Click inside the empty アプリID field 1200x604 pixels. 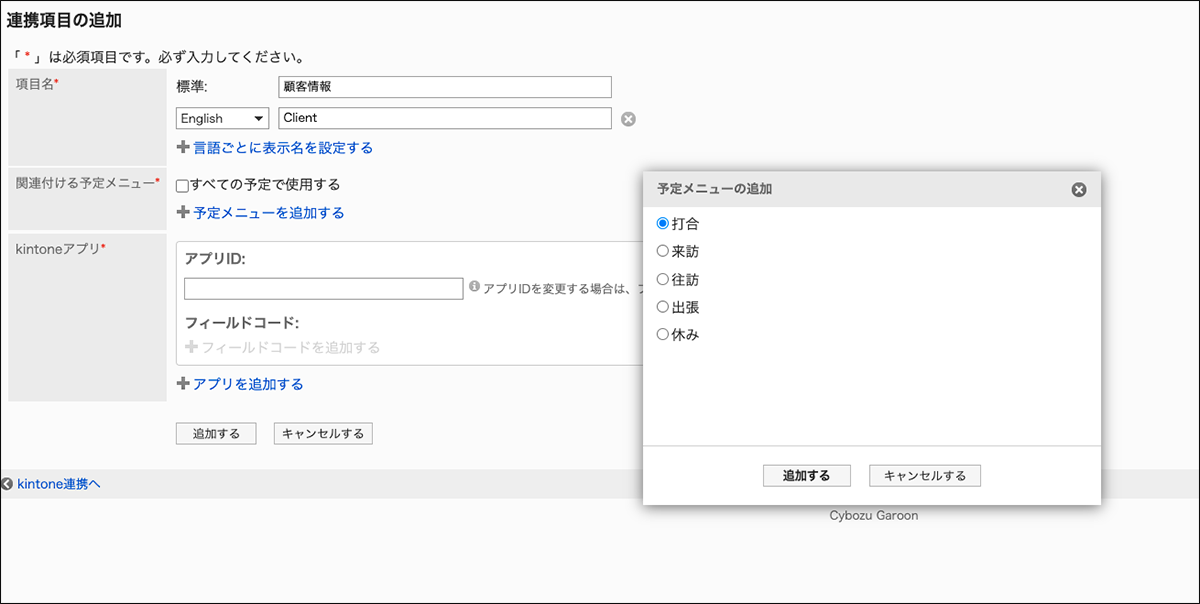[x=323, y=288]
